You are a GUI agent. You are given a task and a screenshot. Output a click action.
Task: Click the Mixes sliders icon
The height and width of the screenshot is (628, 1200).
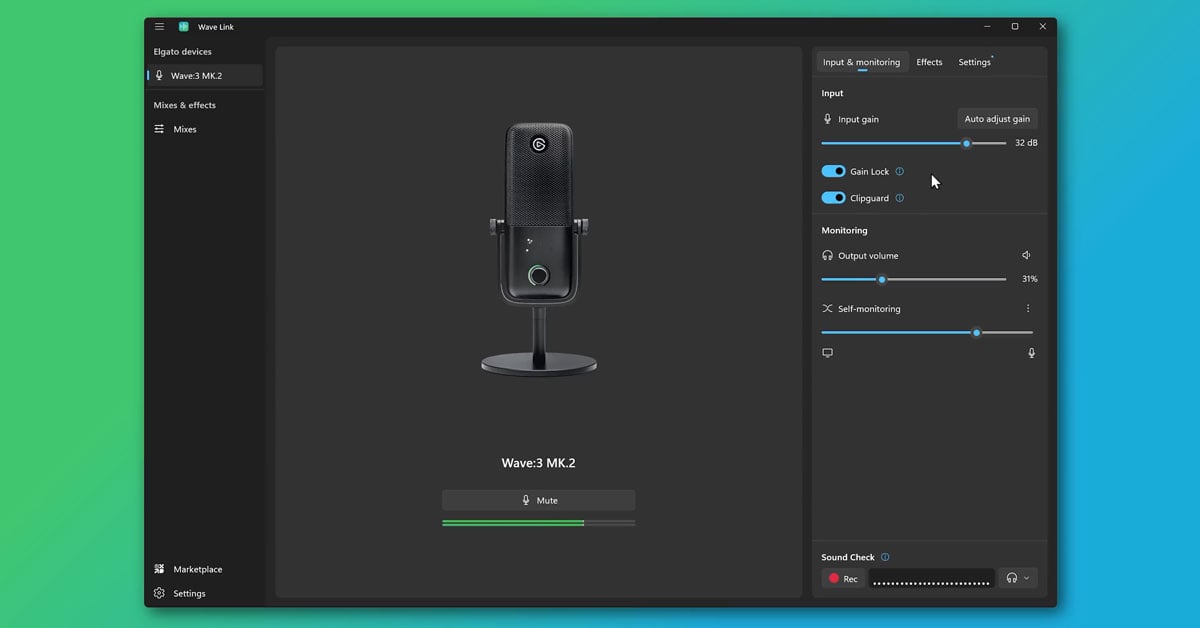pos(159,129)
